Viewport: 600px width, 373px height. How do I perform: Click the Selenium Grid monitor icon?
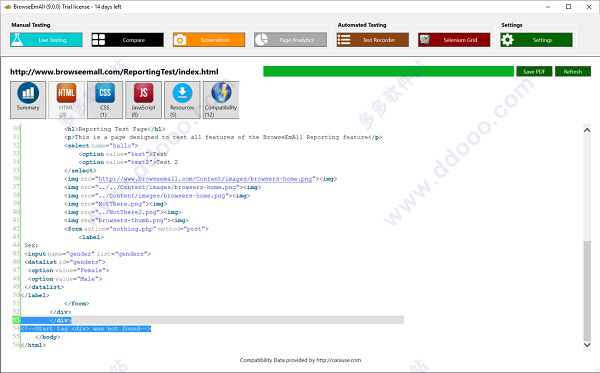(x=424, y=39)
